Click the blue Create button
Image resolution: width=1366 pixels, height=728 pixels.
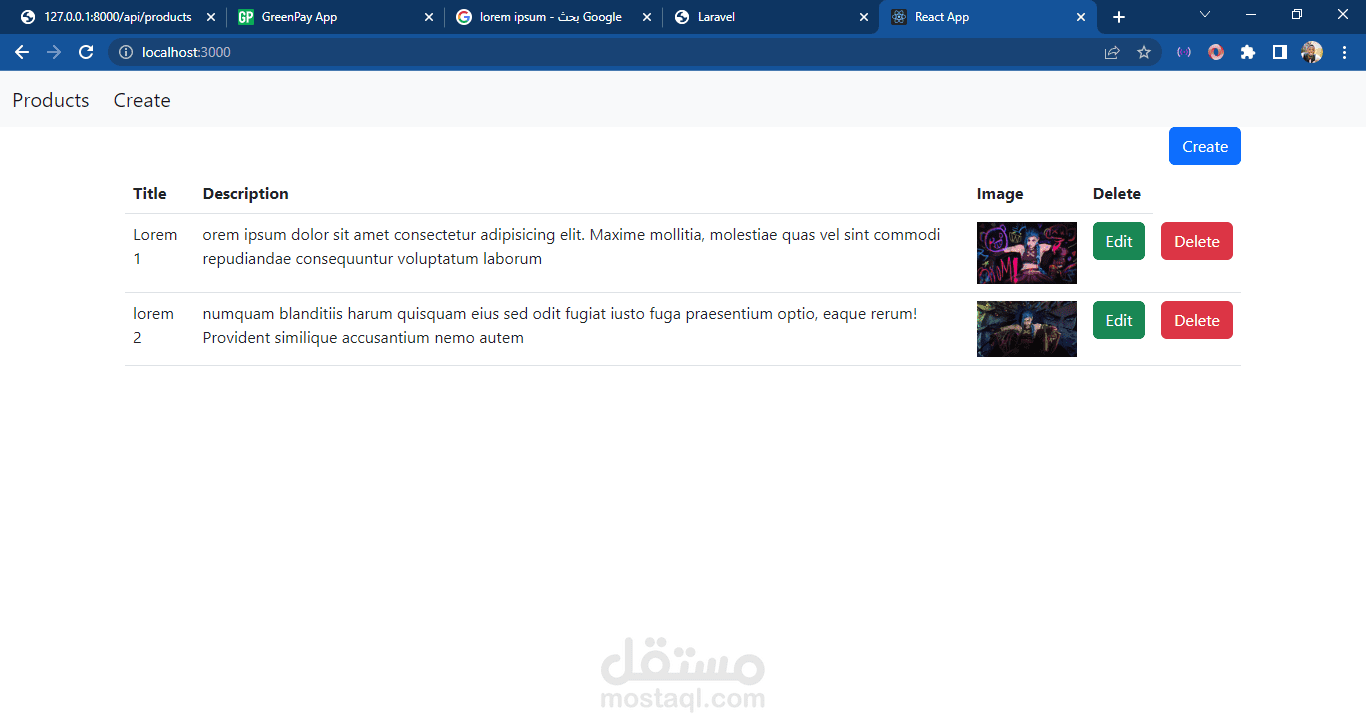click(1205, 146)
